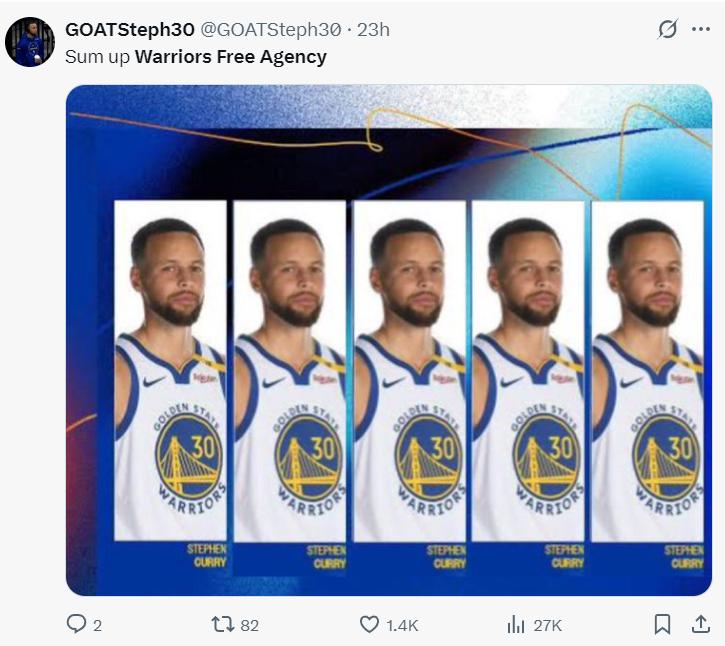The height and width of the screenshot is (646, 725).
Task: Open the 23h timestamp link
Action: (x=374, y=30)
